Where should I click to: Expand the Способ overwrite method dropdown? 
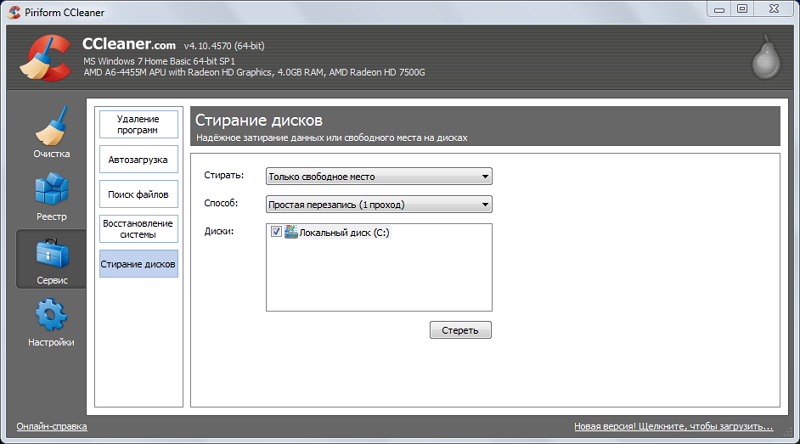(x=379, y=205)
